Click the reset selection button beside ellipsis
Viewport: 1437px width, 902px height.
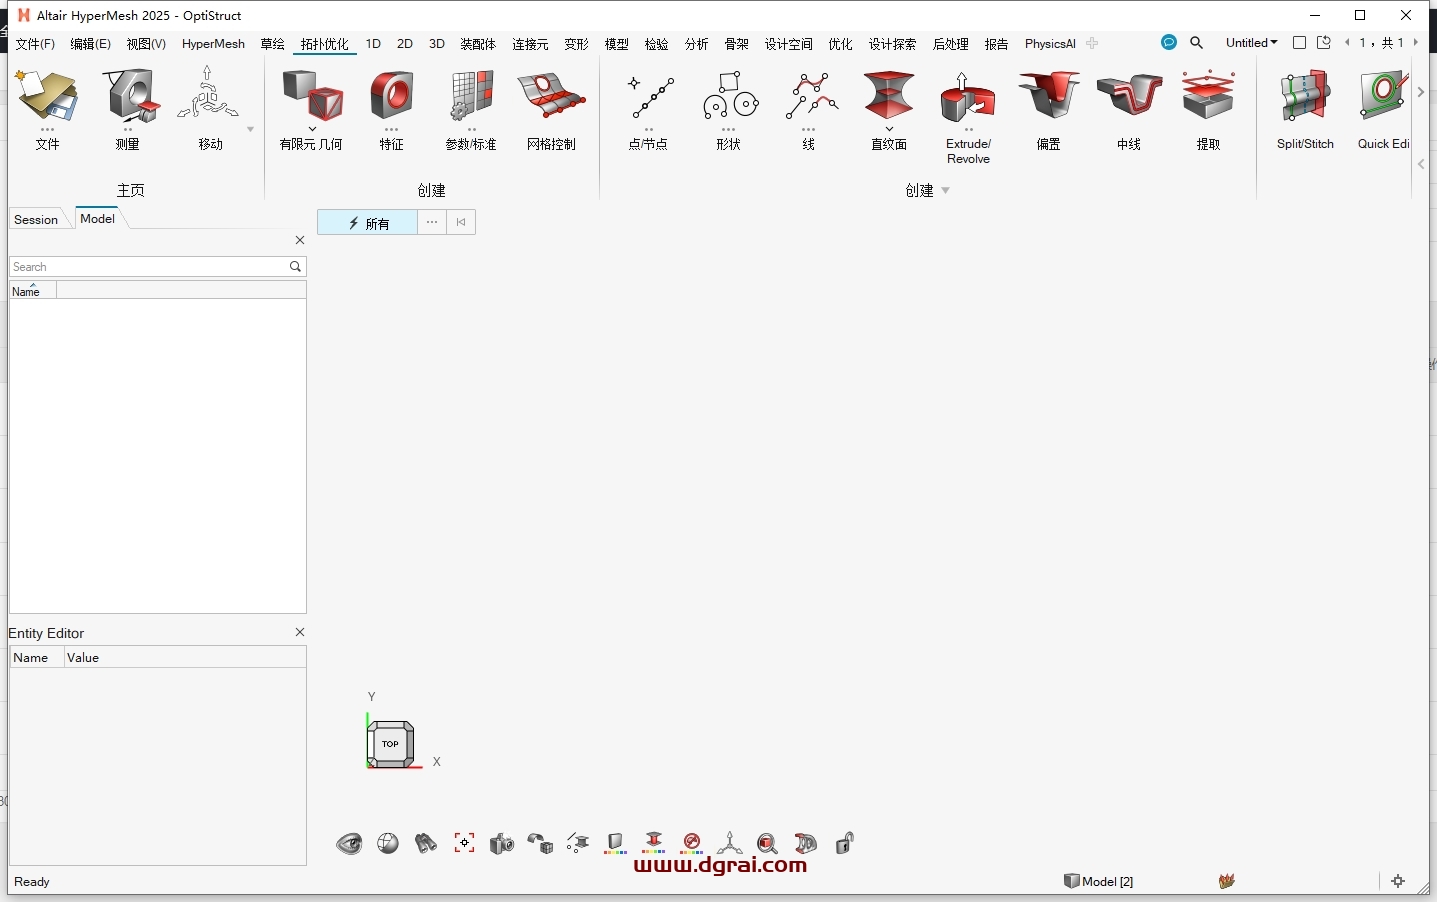[x=461, y=223]
